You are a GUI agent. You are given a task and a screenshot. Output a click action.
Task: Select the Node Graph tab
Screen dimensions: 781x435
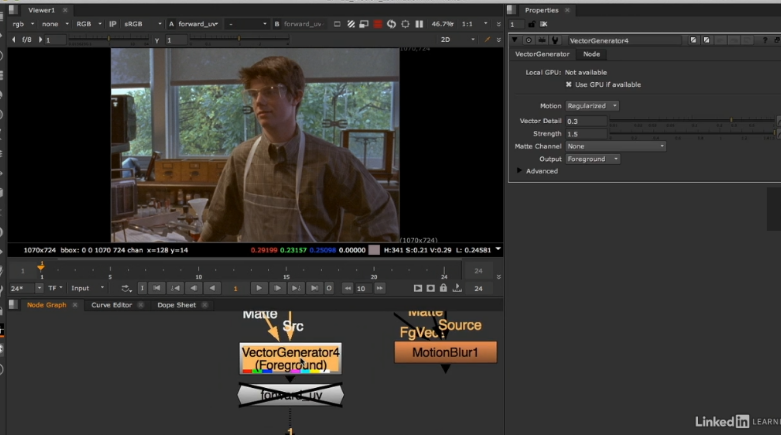[x=46, y=305]
